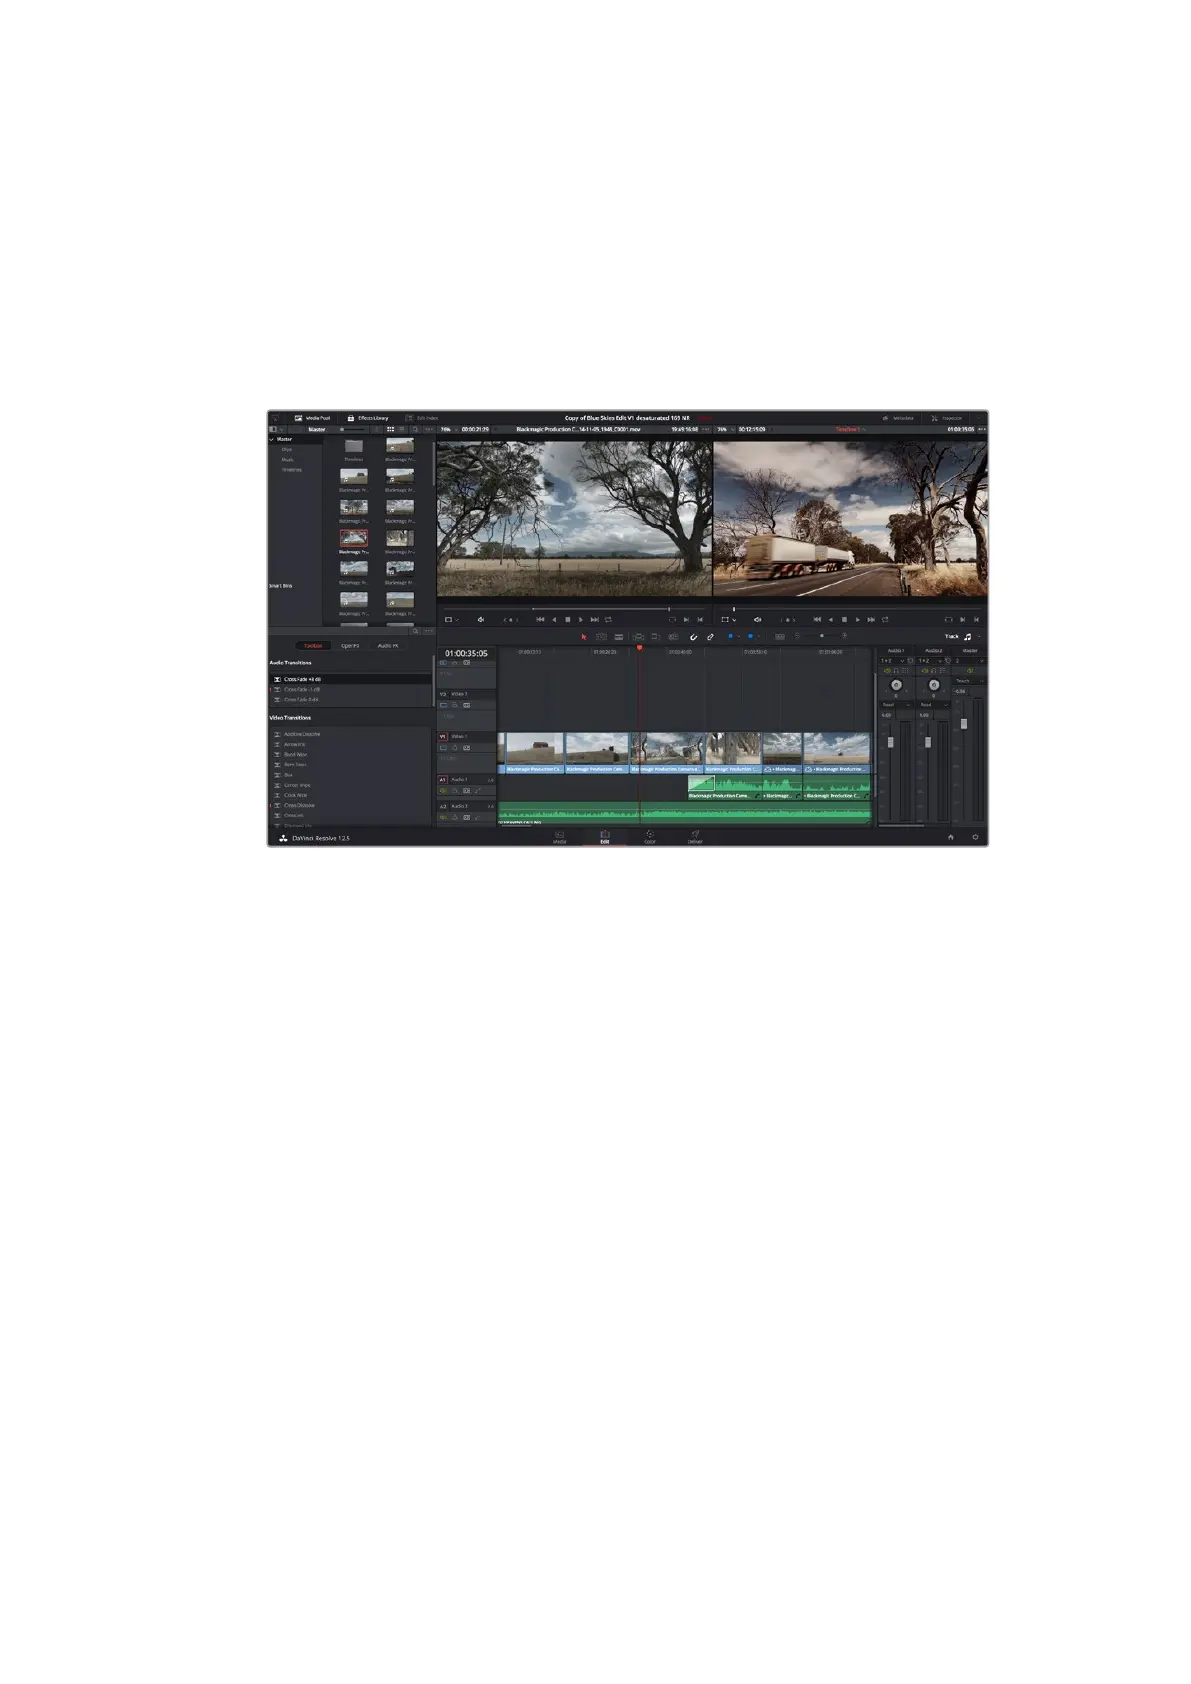Viewport: 1191px width, 1684px height.
Task: Select the Clips bin
Action: [287, 449]
